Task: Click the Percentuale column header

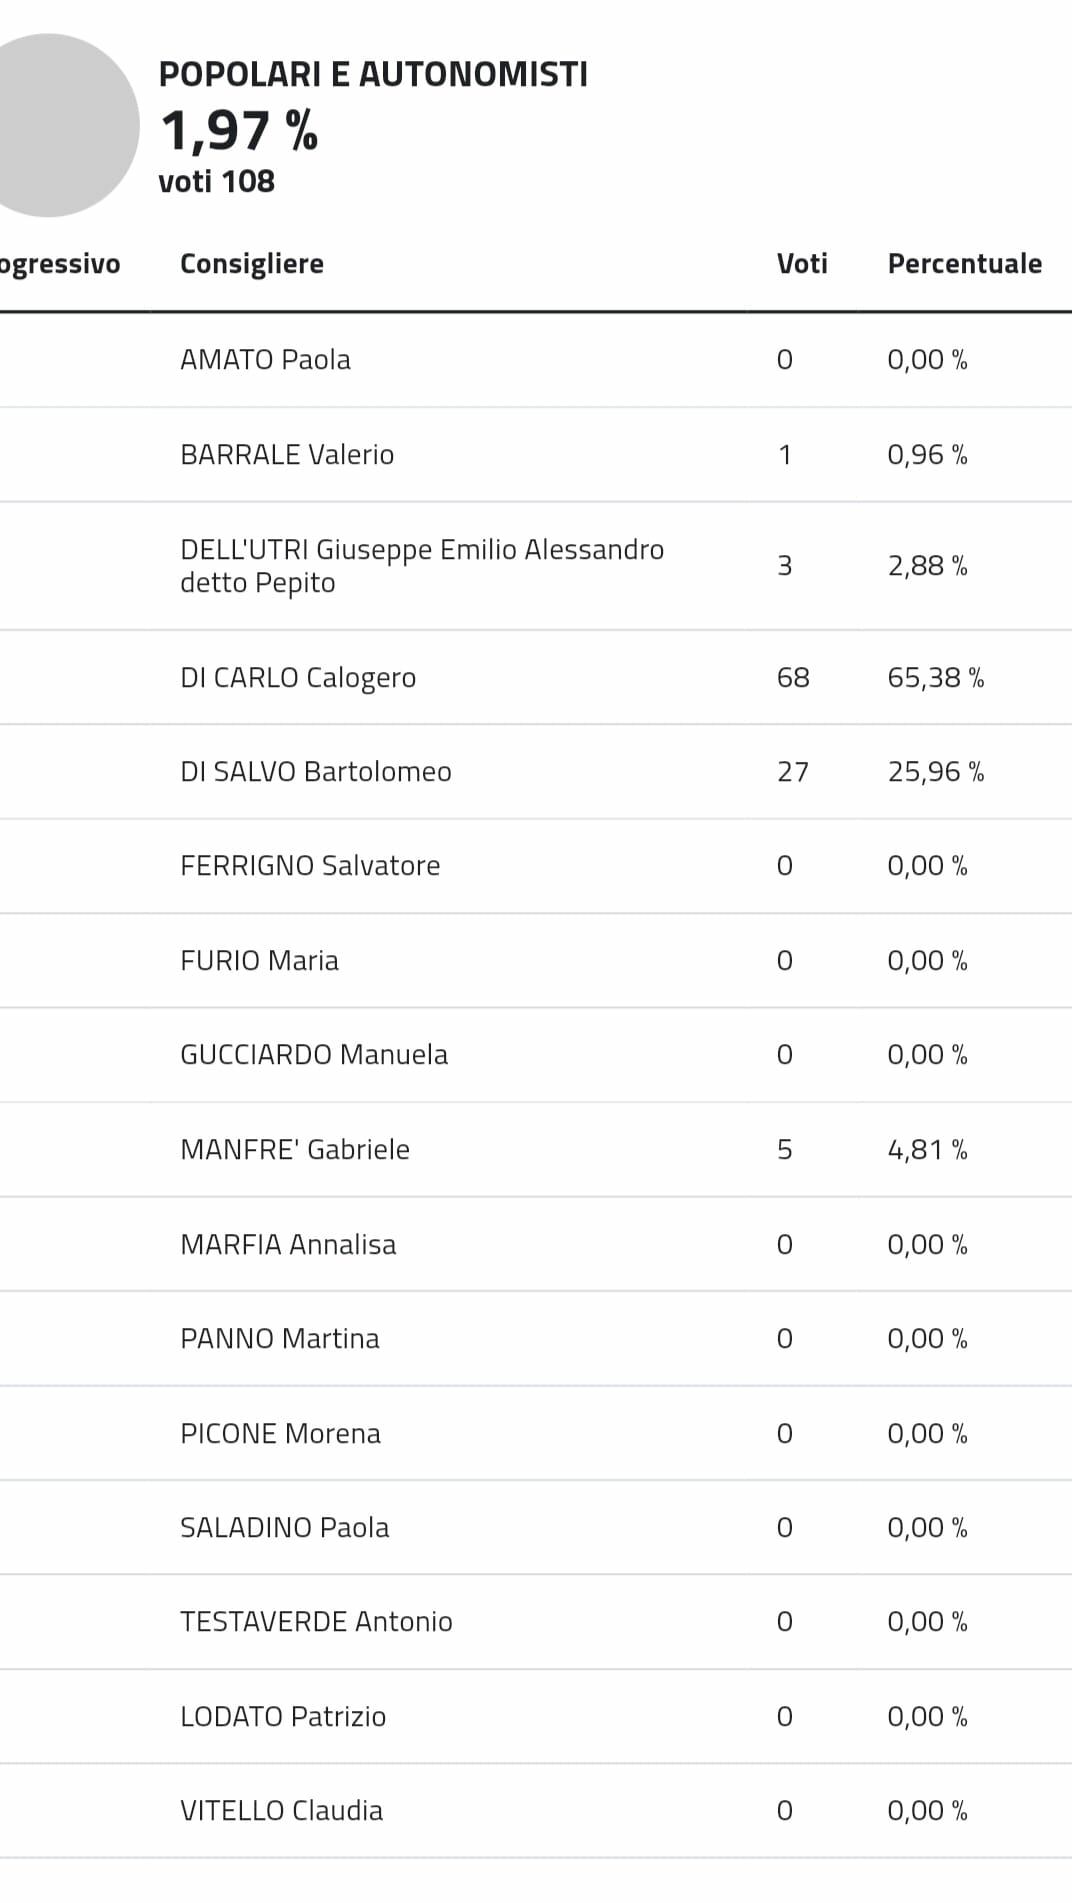Action: (964, 264)
